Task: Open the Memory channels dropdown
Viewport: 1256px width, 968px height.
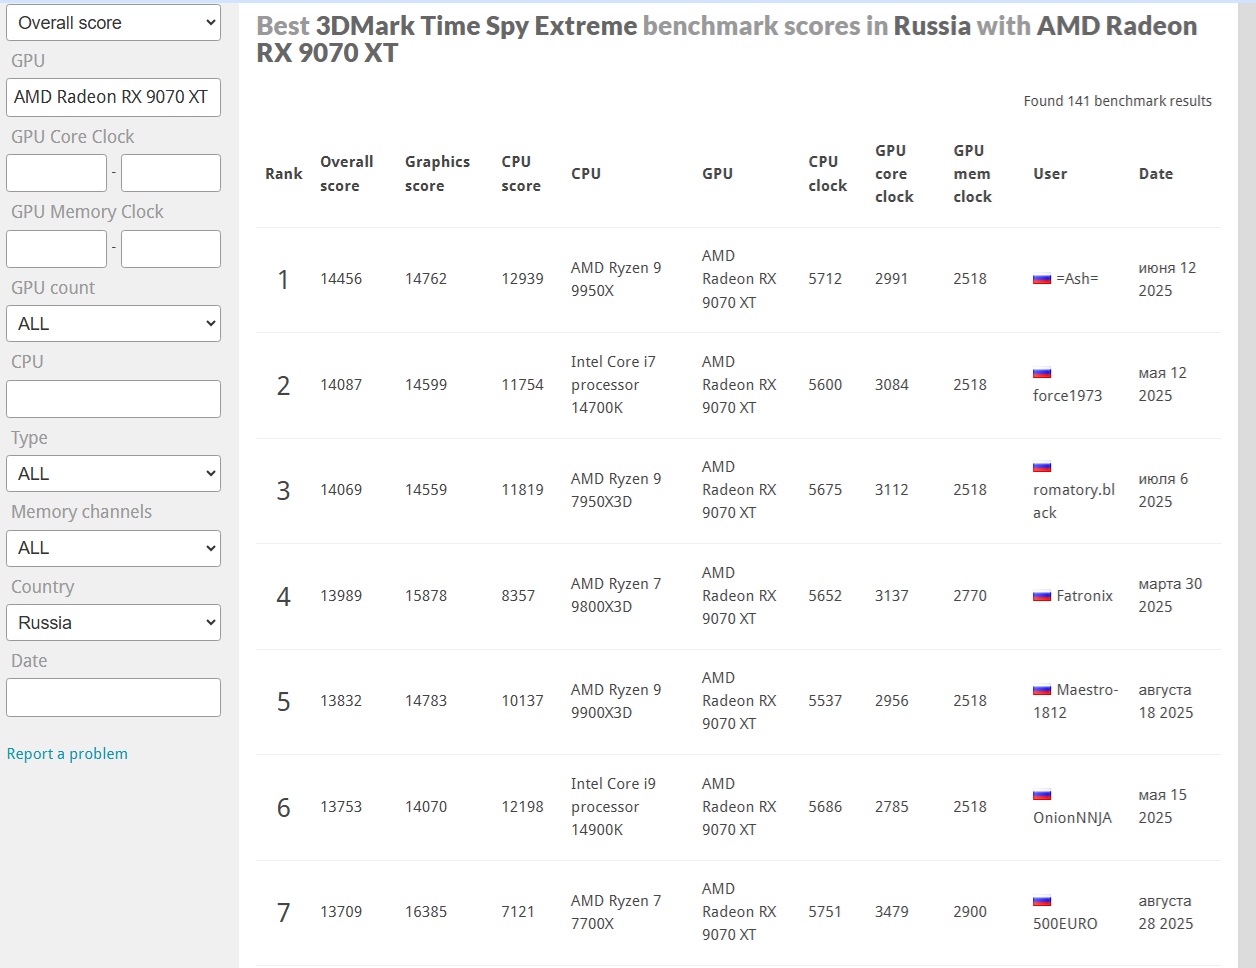Action: tap(113, 548)
